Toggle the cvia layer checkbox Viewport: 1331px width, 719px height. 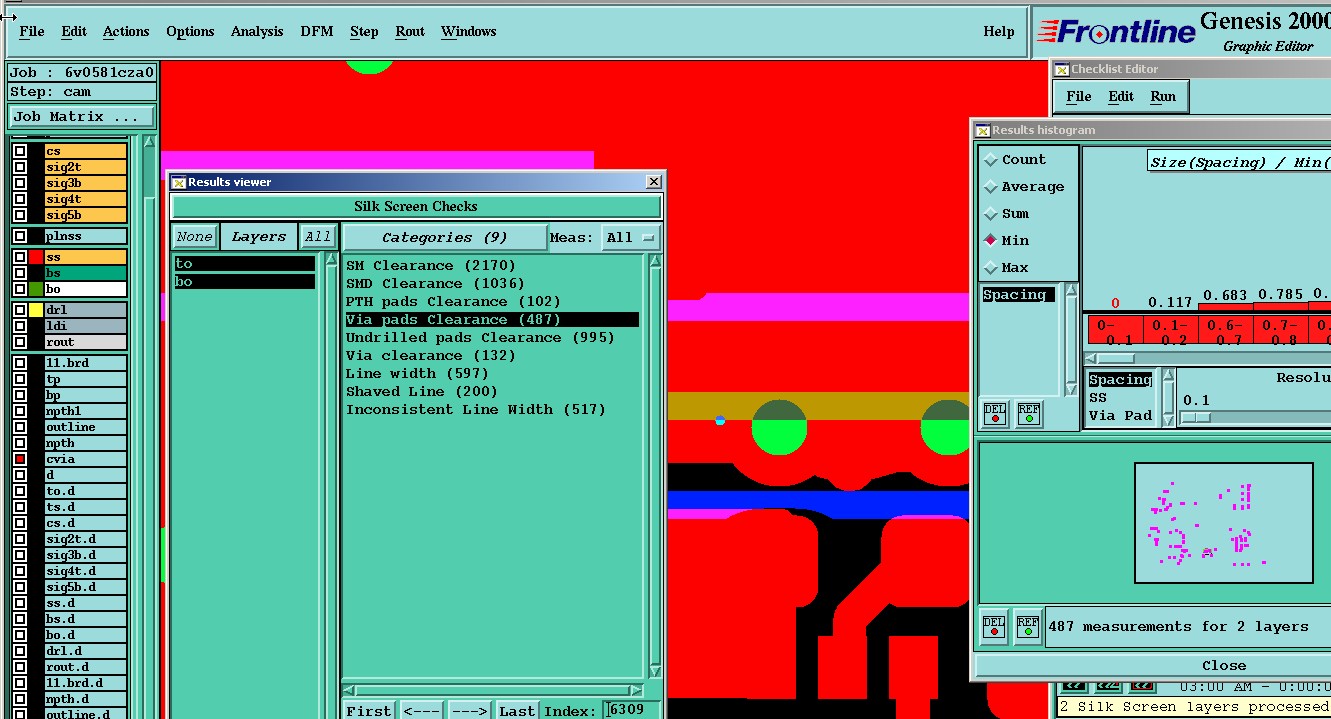[x=20, y=459]
